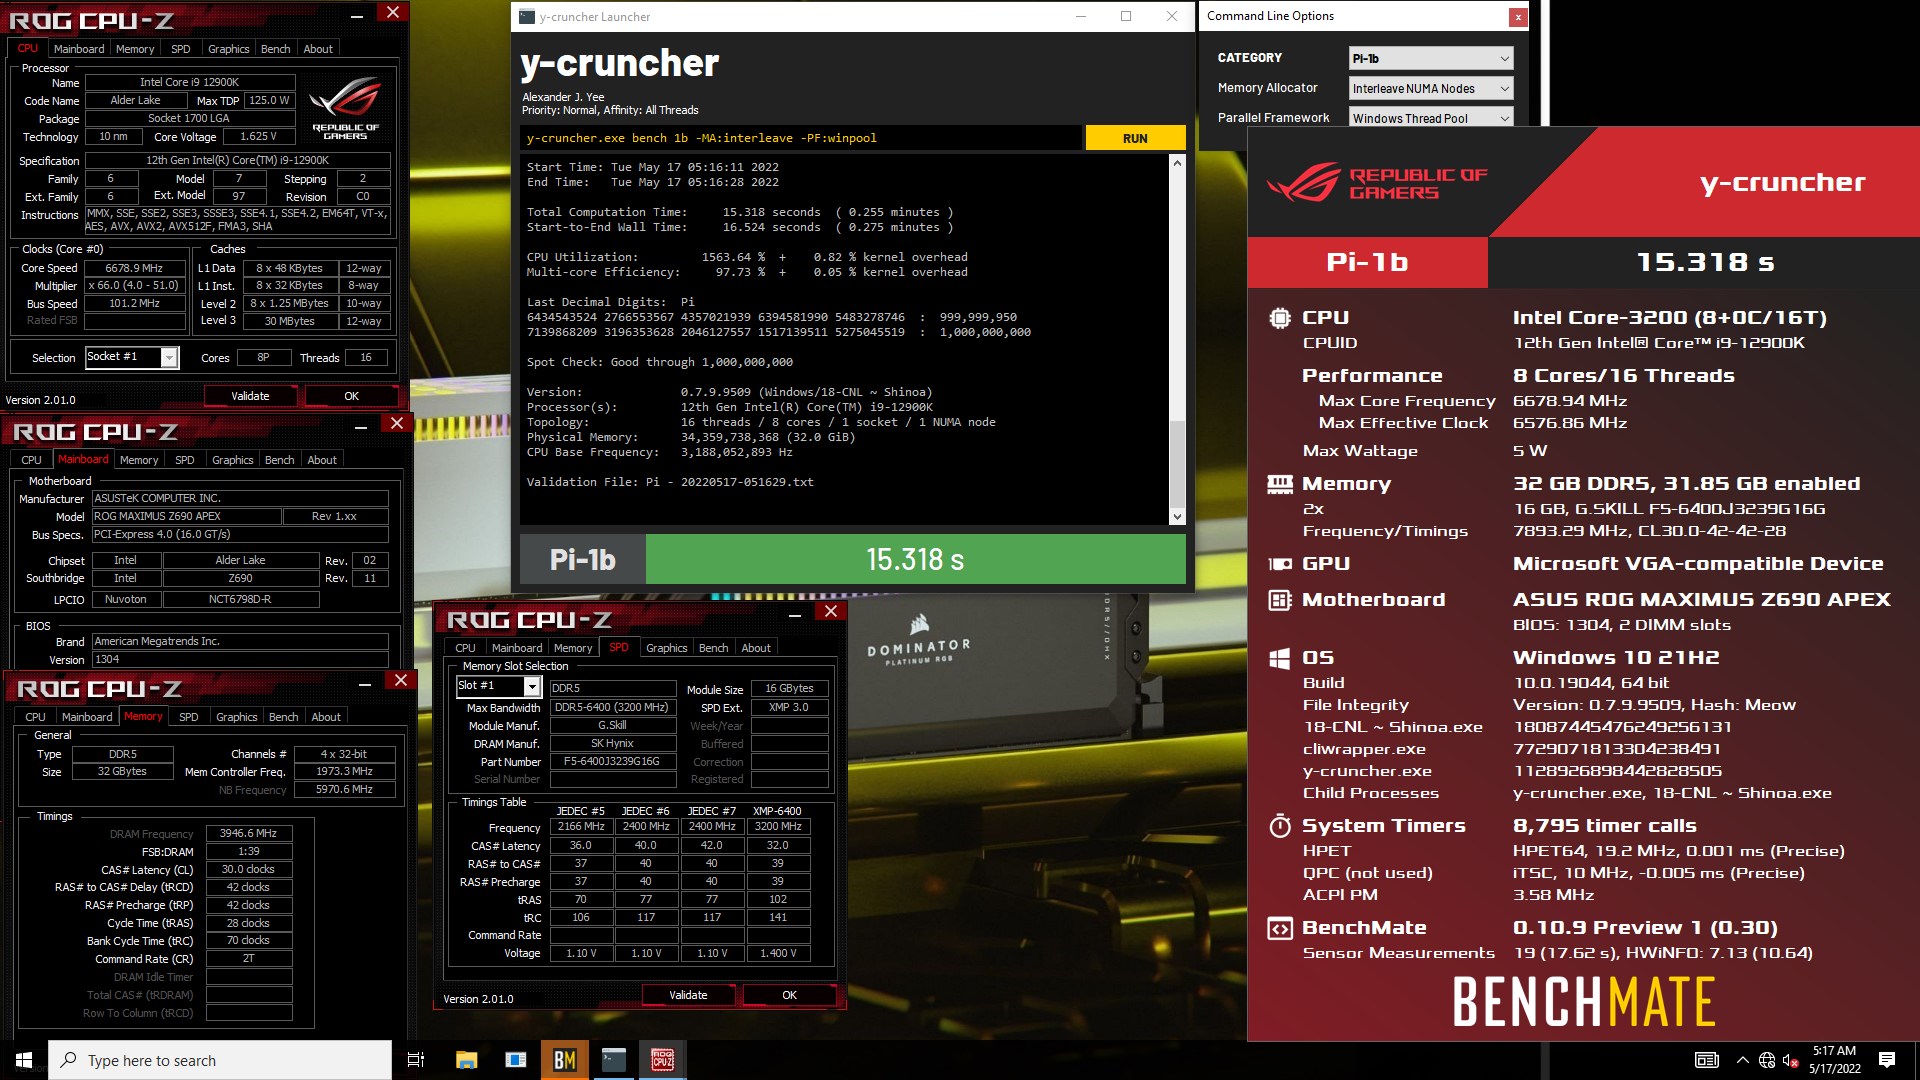1920x1080 pixels.
Task: Select the About tab in SPD CPU-Z window
Action: click(756, 648)
